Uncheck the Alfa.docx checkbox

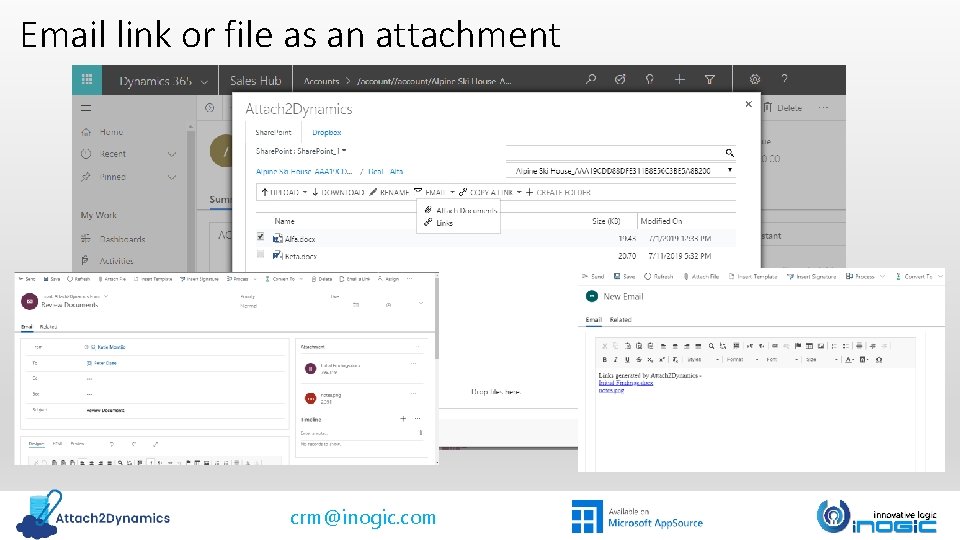261,236
